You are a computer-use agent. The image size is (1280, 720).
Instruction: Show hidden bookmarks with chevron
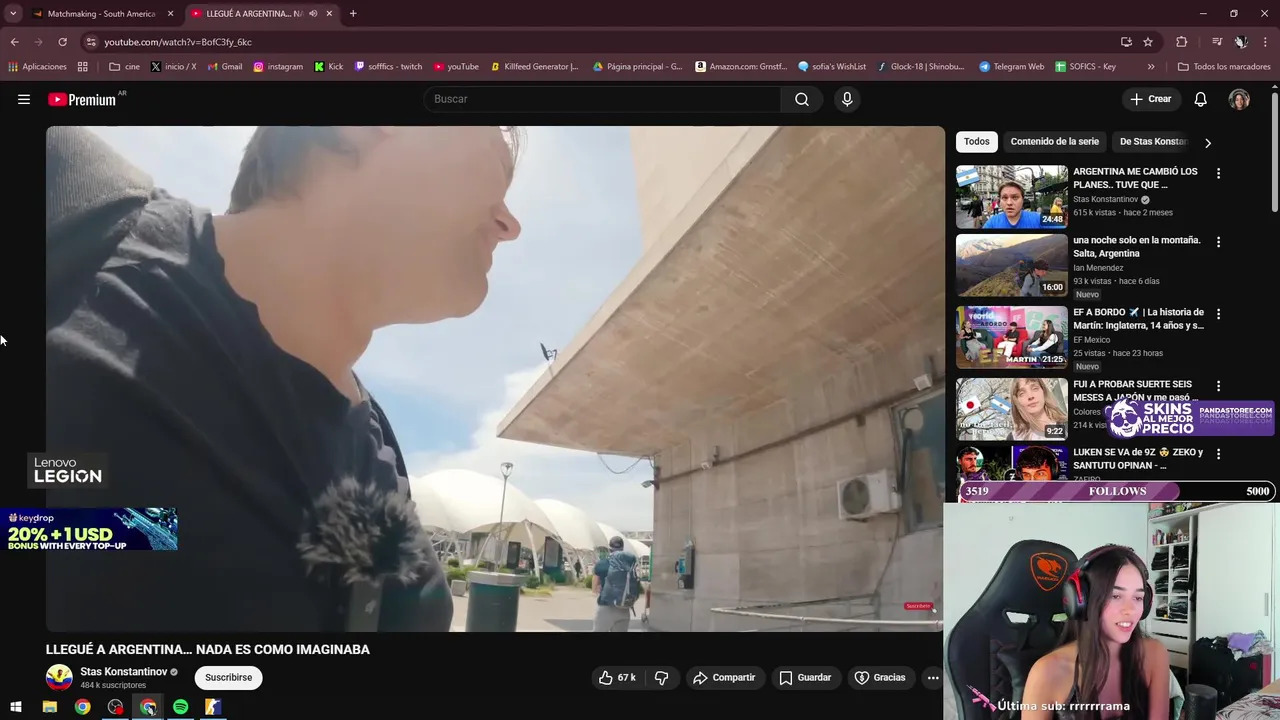tap(1151, 67)
